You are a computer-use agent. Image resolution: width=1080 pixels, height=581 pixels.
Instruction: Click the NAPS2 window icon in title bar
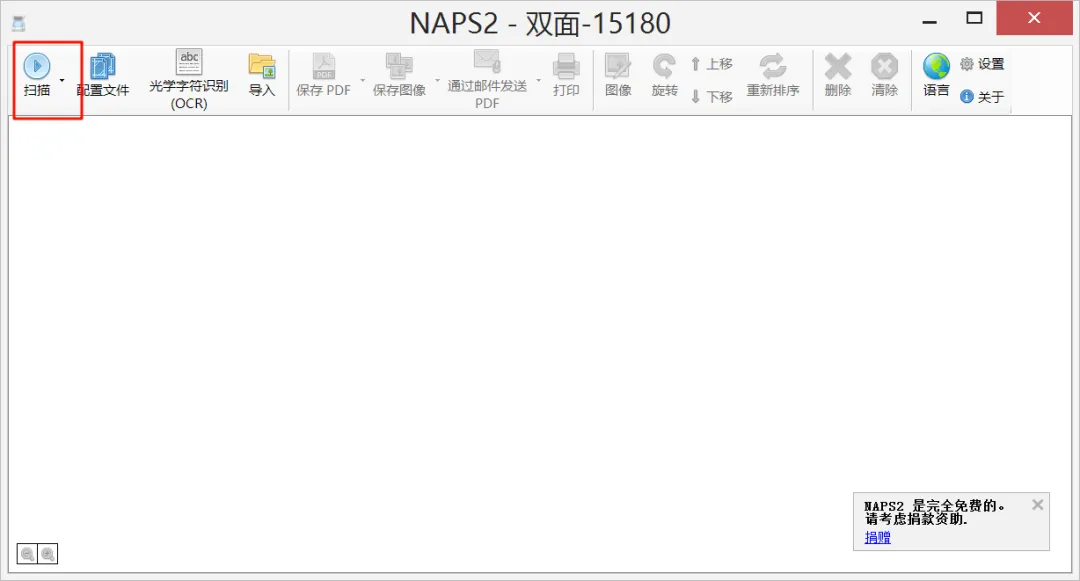click(x=19, y=24)
